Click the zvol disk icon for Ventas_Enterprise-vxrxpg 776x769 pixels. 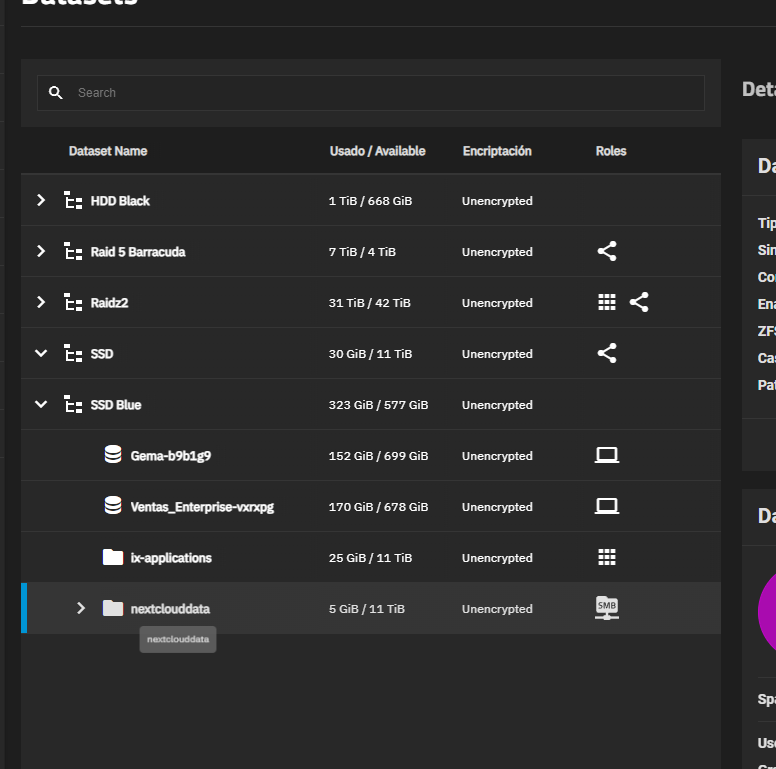[x=113, y=505]
